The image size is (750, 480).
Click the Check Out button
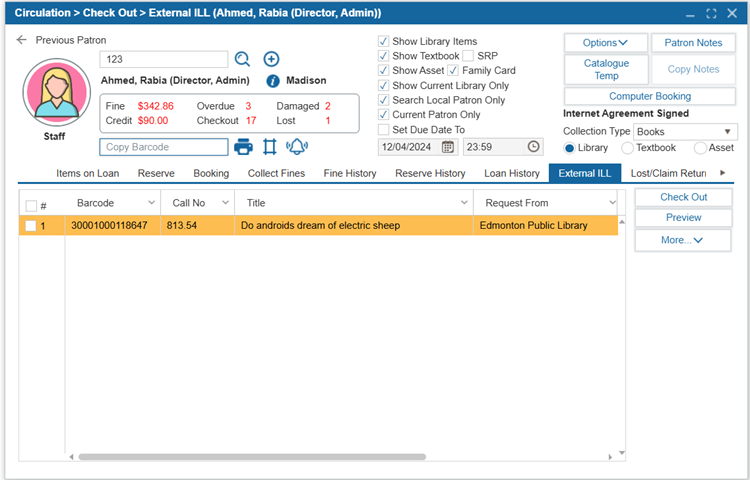683,197
